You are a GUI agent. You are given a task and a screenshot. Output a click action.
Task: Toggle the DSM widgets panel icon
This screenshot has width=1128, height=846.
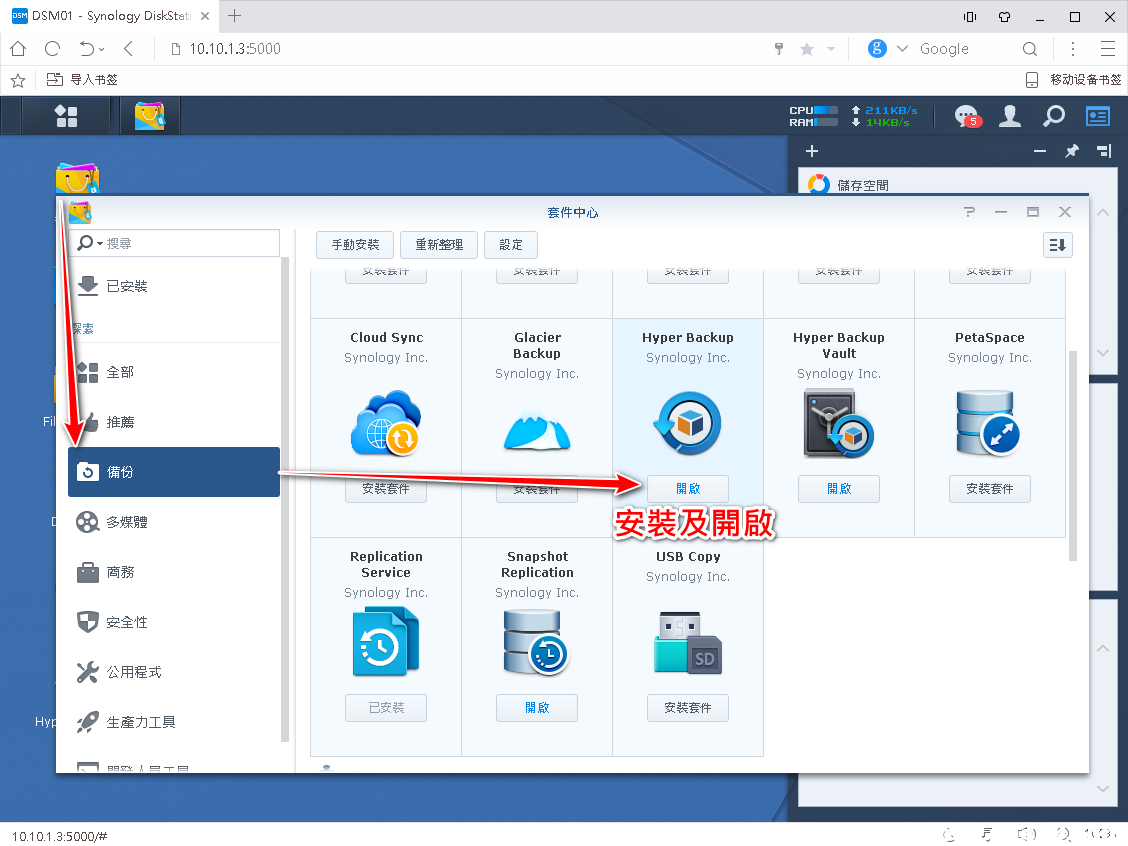[x=1098, y=116]
